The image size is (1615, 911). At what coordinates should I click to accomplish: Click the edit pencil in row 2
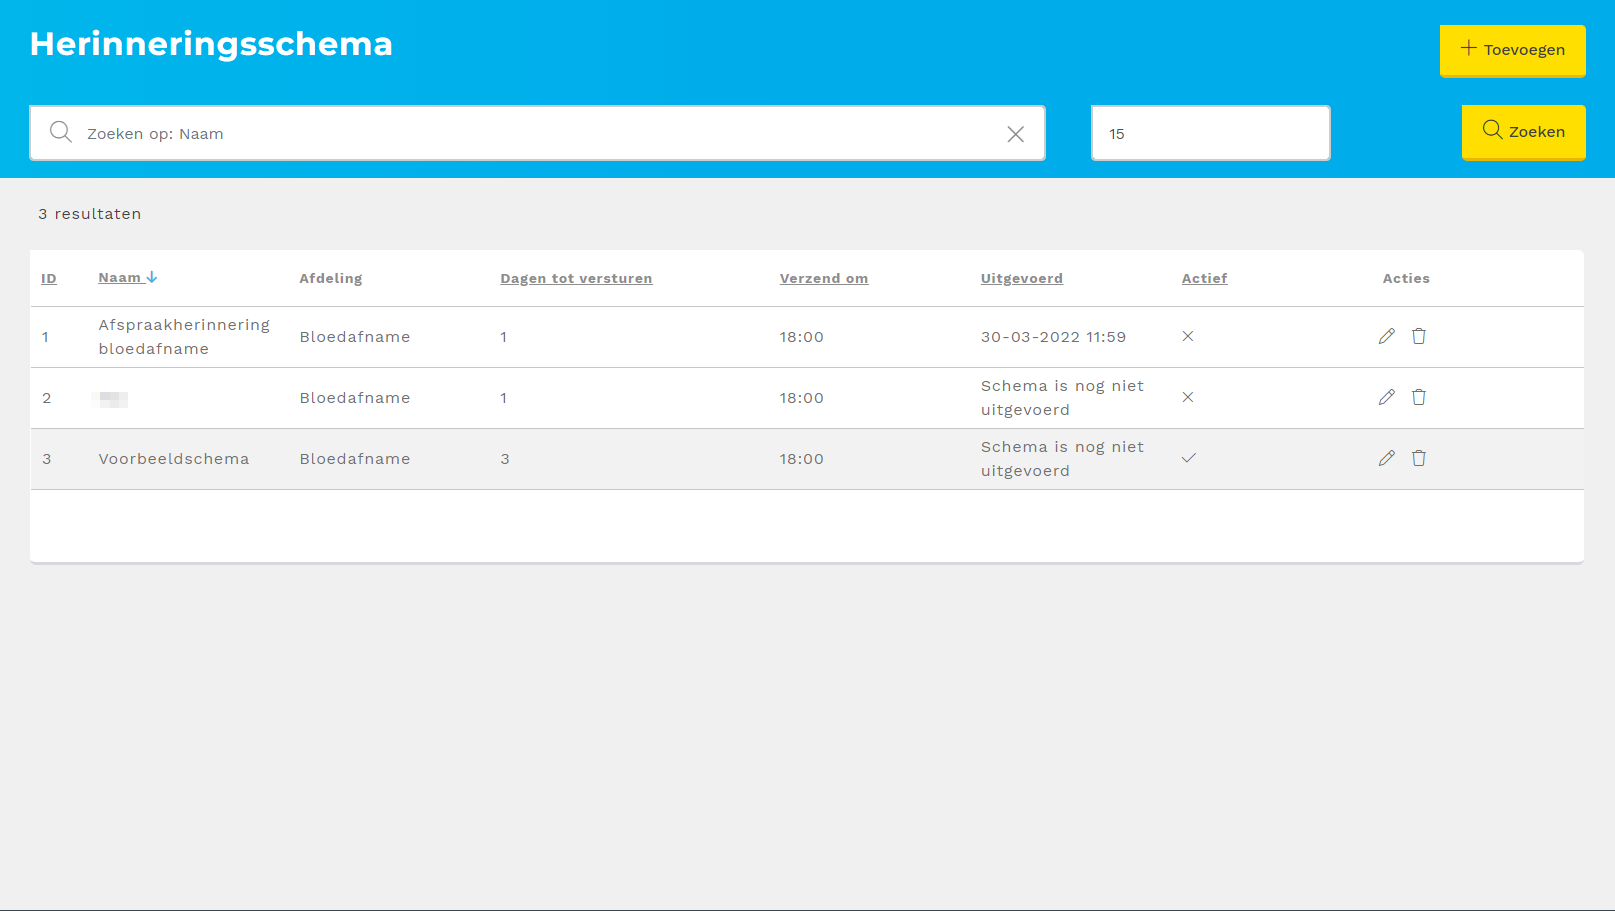1386,397
